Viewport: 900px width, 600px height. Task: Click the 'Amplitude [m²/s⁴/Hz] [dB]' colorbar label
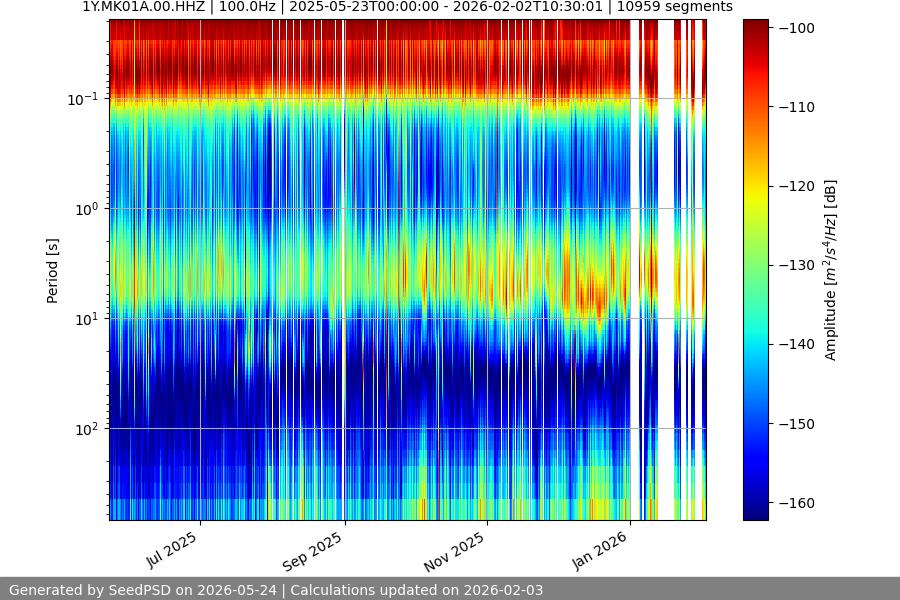pyautogui.click(x=831, y=270)
